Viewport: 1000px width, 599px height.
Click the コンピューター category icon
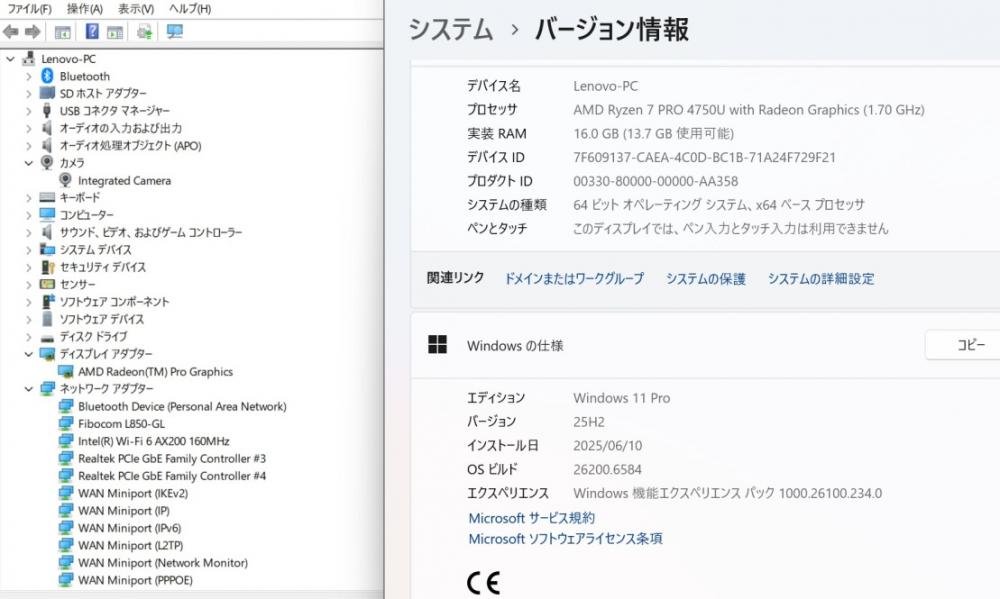pyautogui.click(x=47, y=214)
